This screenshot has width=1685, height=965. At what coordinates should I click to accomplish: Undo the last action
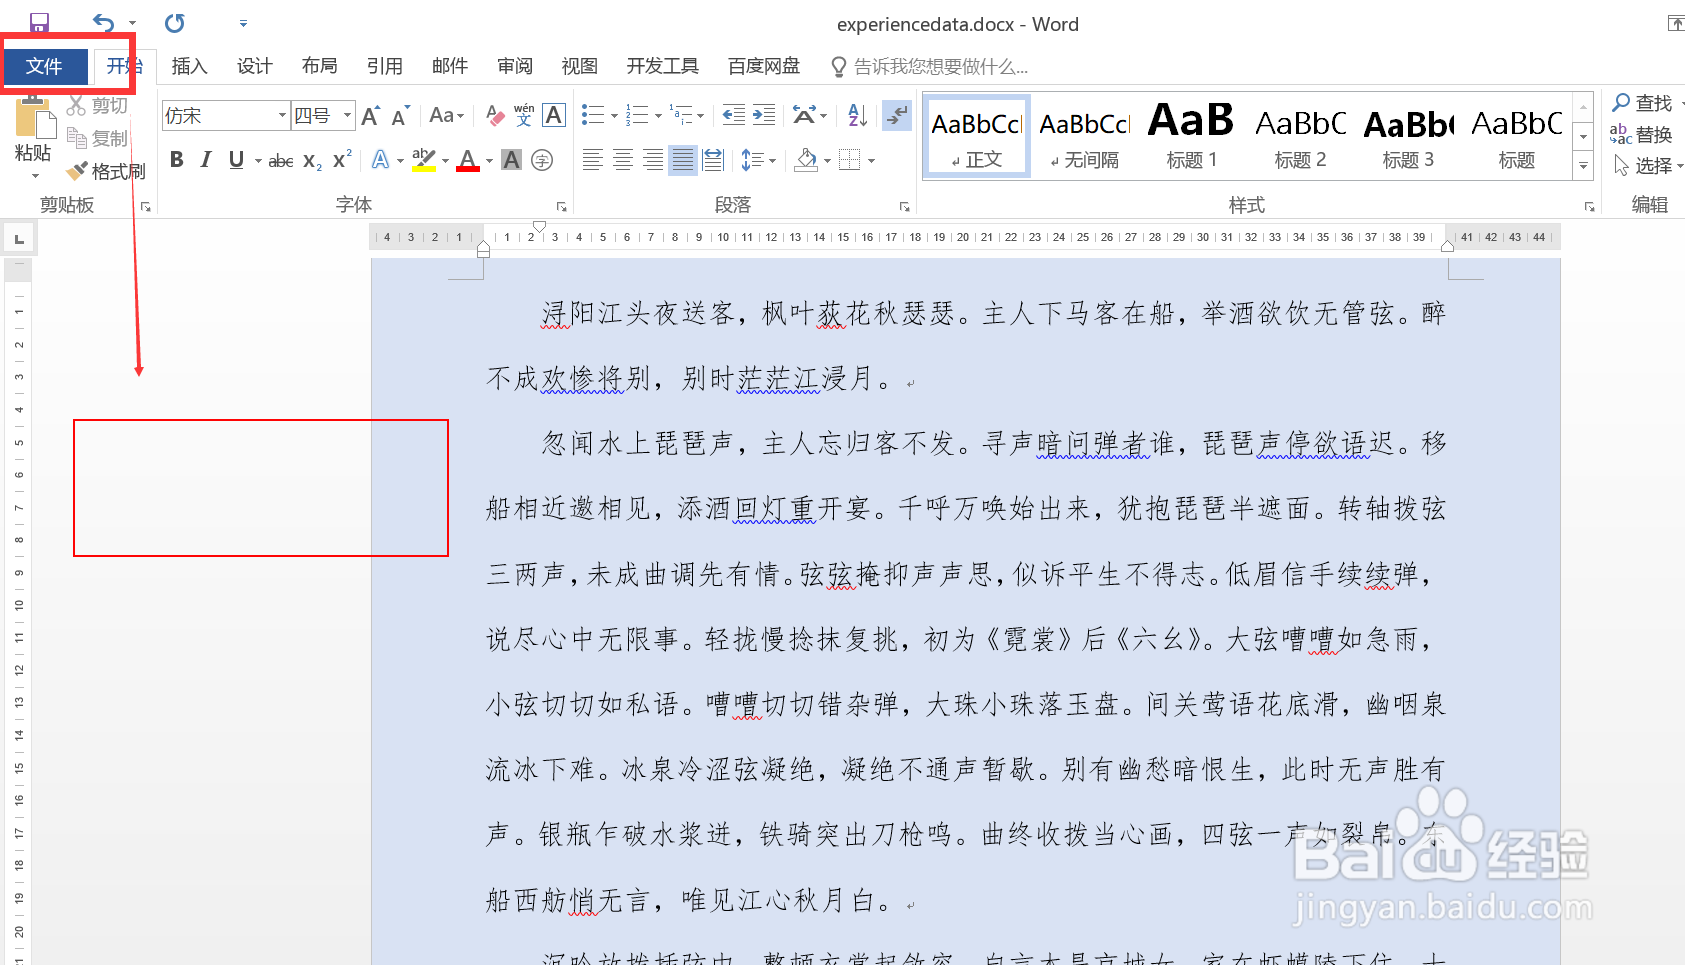[103, 23]
